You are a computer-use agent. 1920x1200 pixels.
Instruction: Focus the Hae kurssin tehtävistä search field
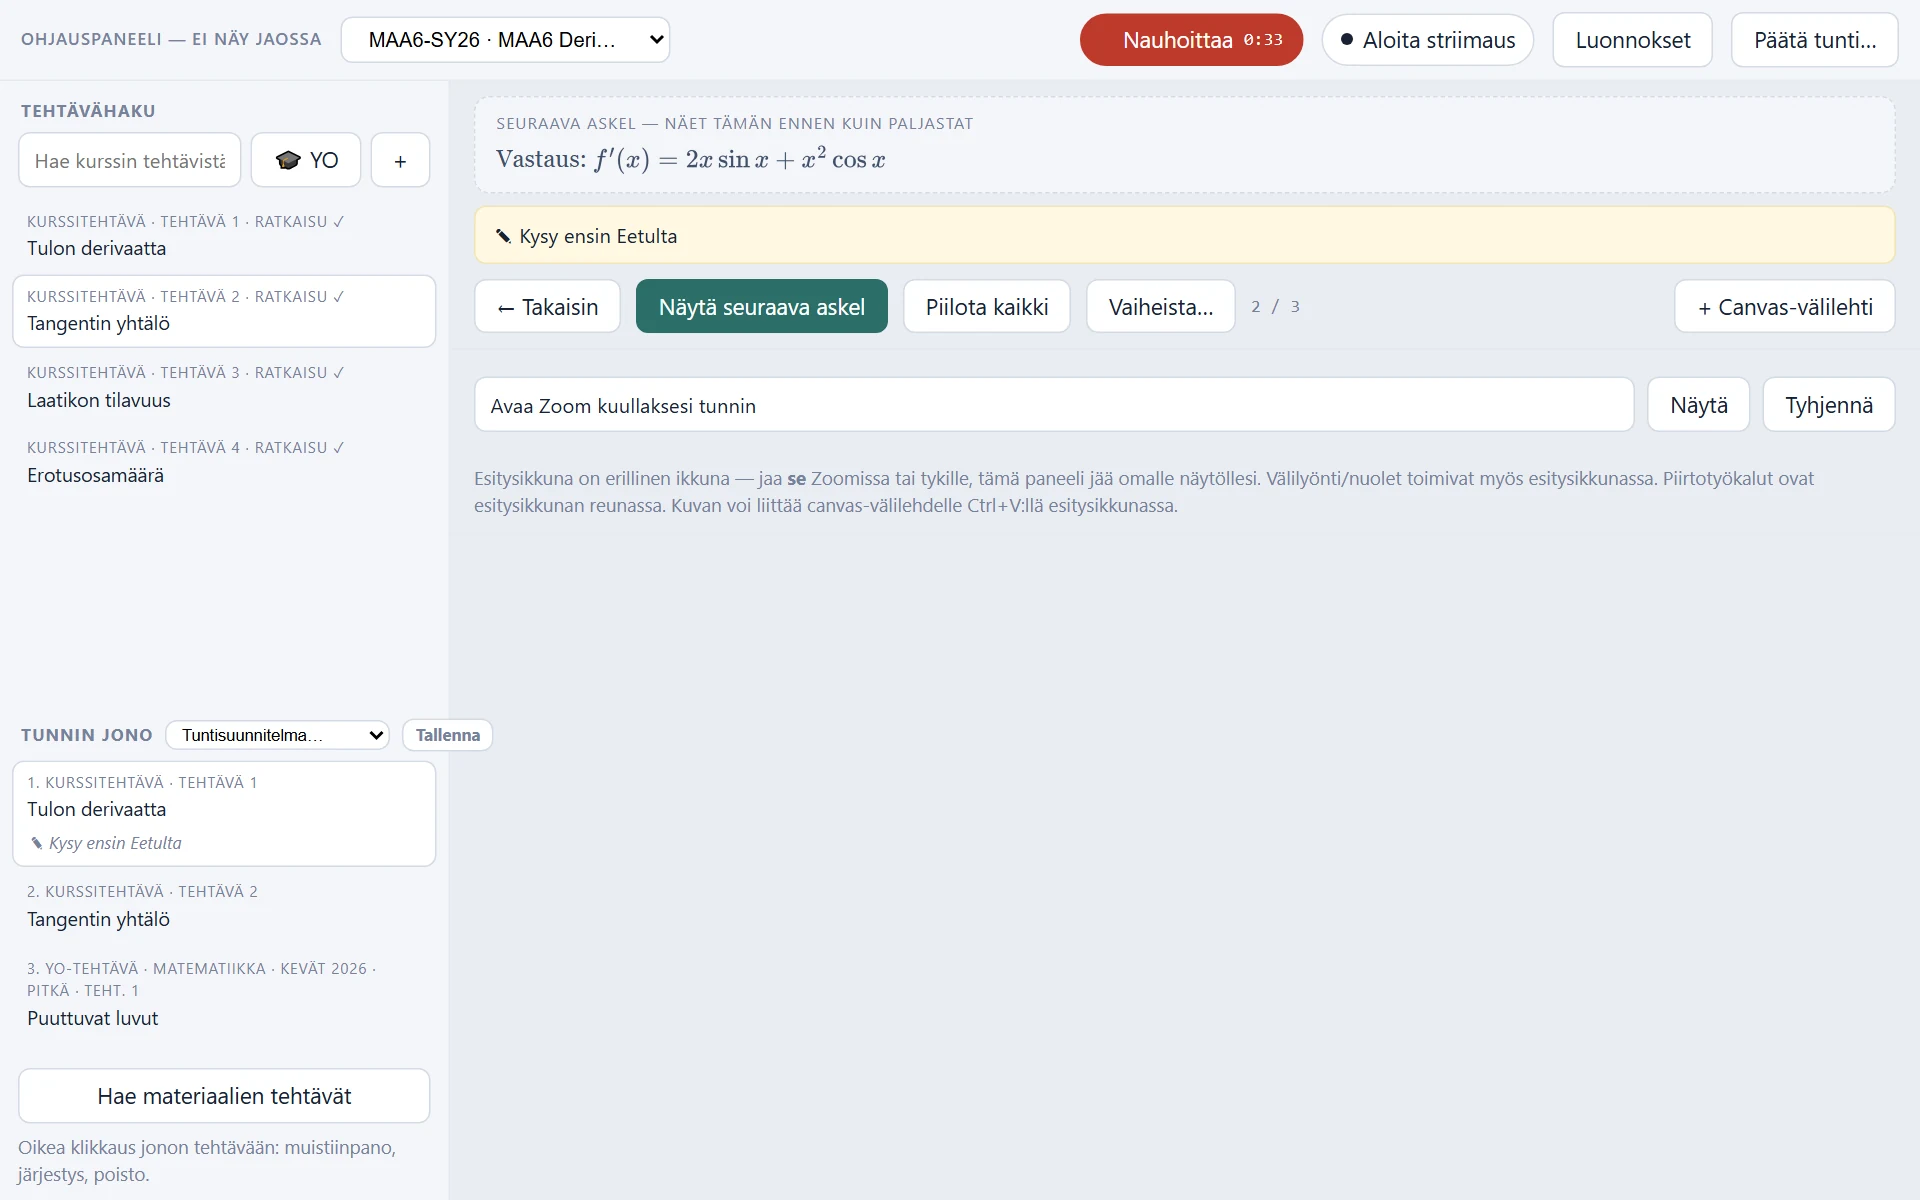point(130,160)
